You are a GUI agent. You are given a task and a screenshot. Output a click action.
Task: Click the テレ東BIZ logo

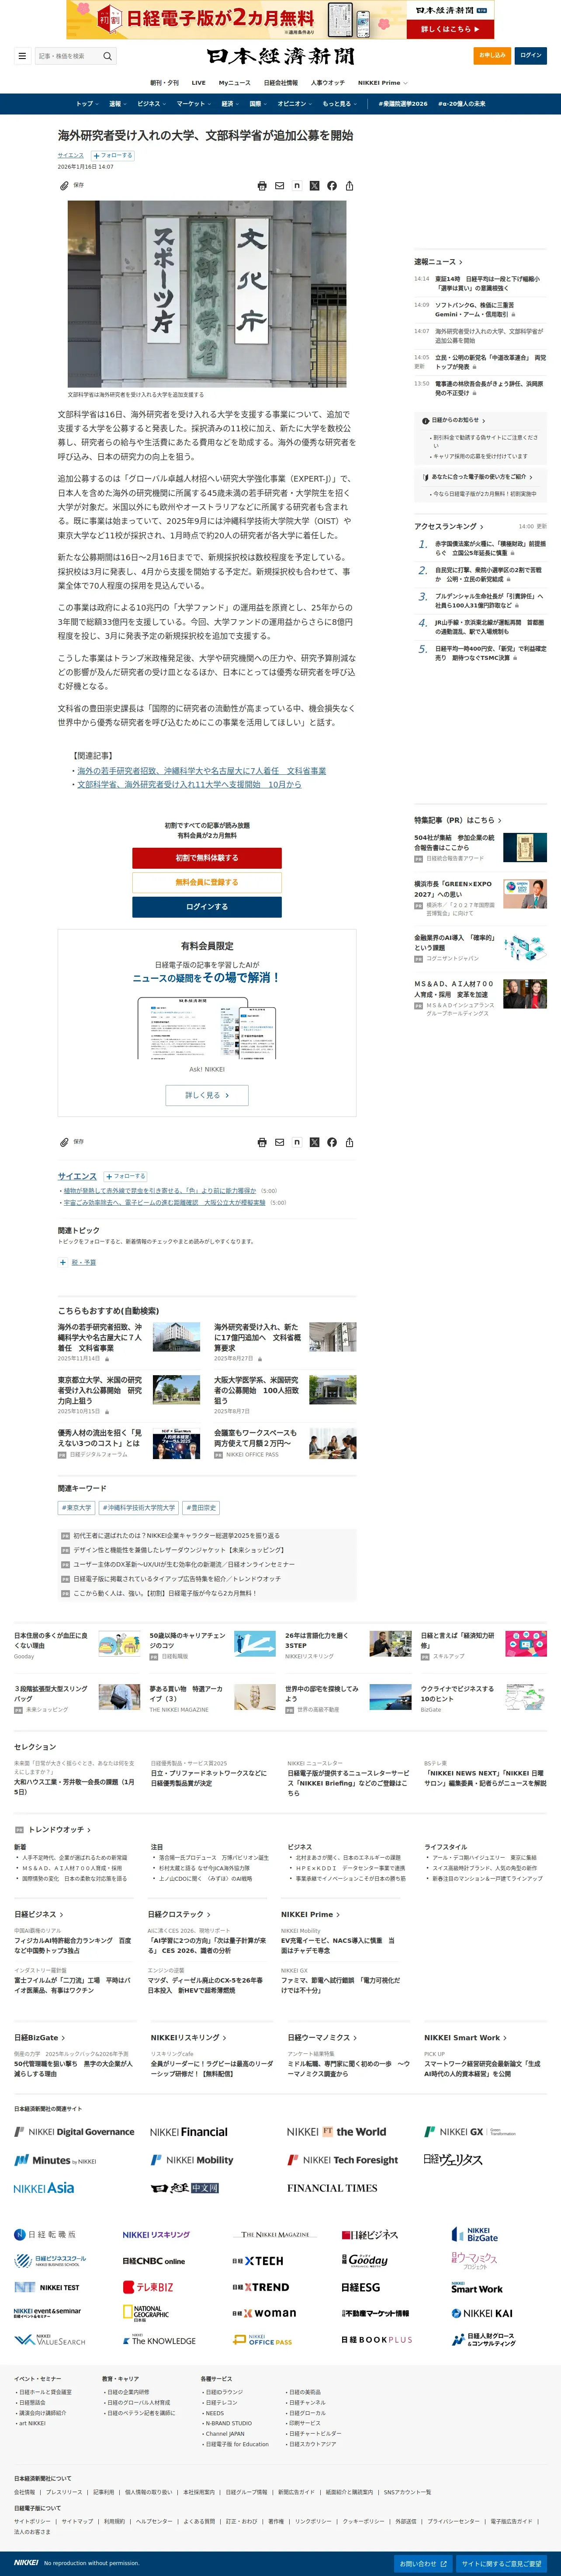pos(148,2287)
